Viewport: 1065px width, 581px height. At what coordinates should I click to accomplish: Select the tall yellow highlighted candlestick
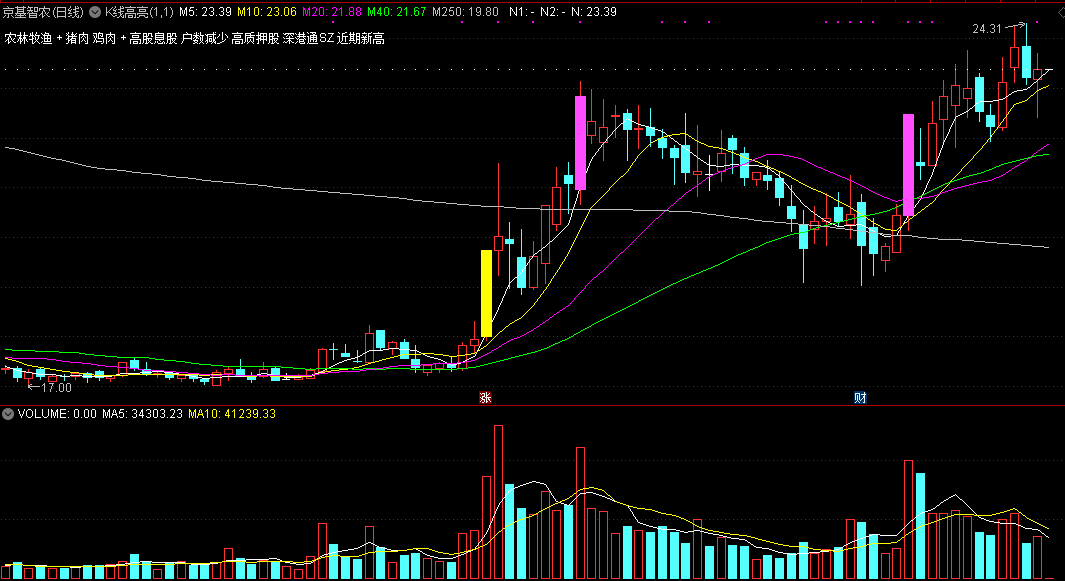coord(486,294)
